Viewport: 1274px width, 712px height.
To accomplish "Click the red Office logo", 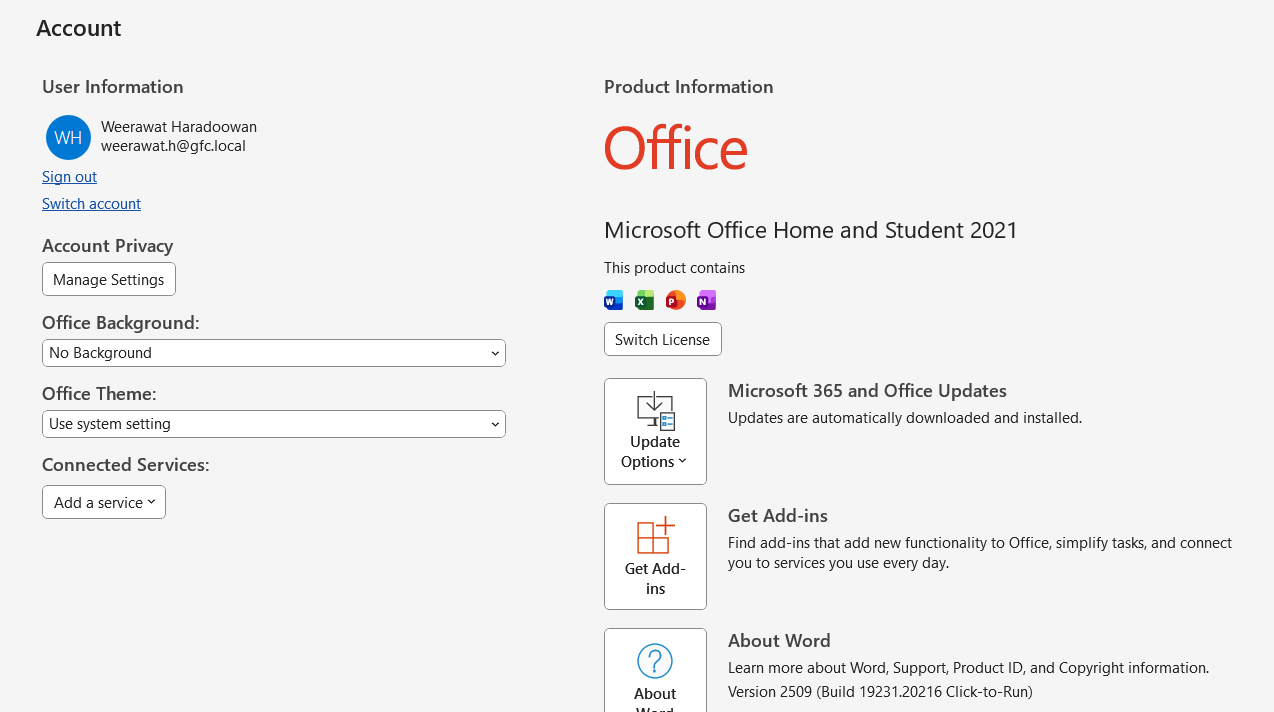I will point(676,148).
